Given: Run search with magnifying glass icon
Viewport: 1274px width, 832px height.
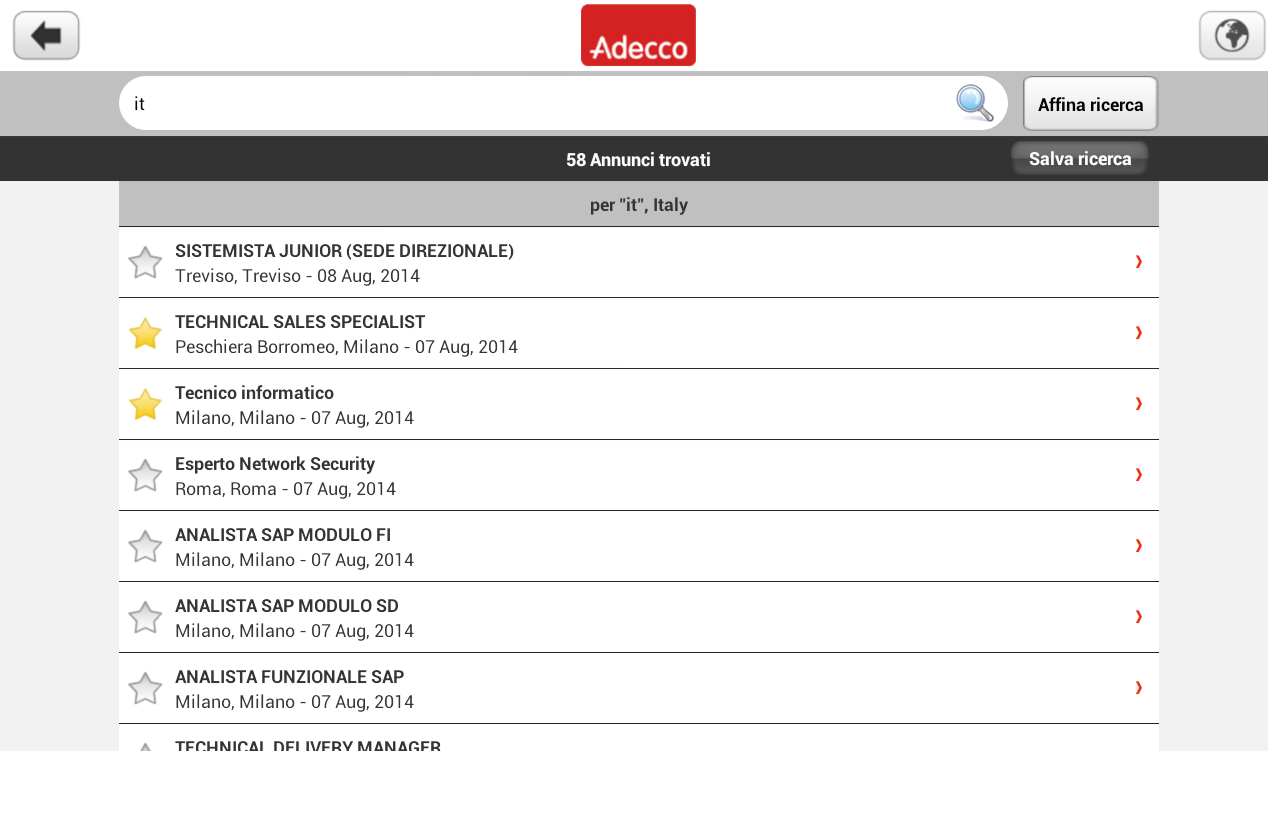Looking at the screenshot, I should (974, 103).
